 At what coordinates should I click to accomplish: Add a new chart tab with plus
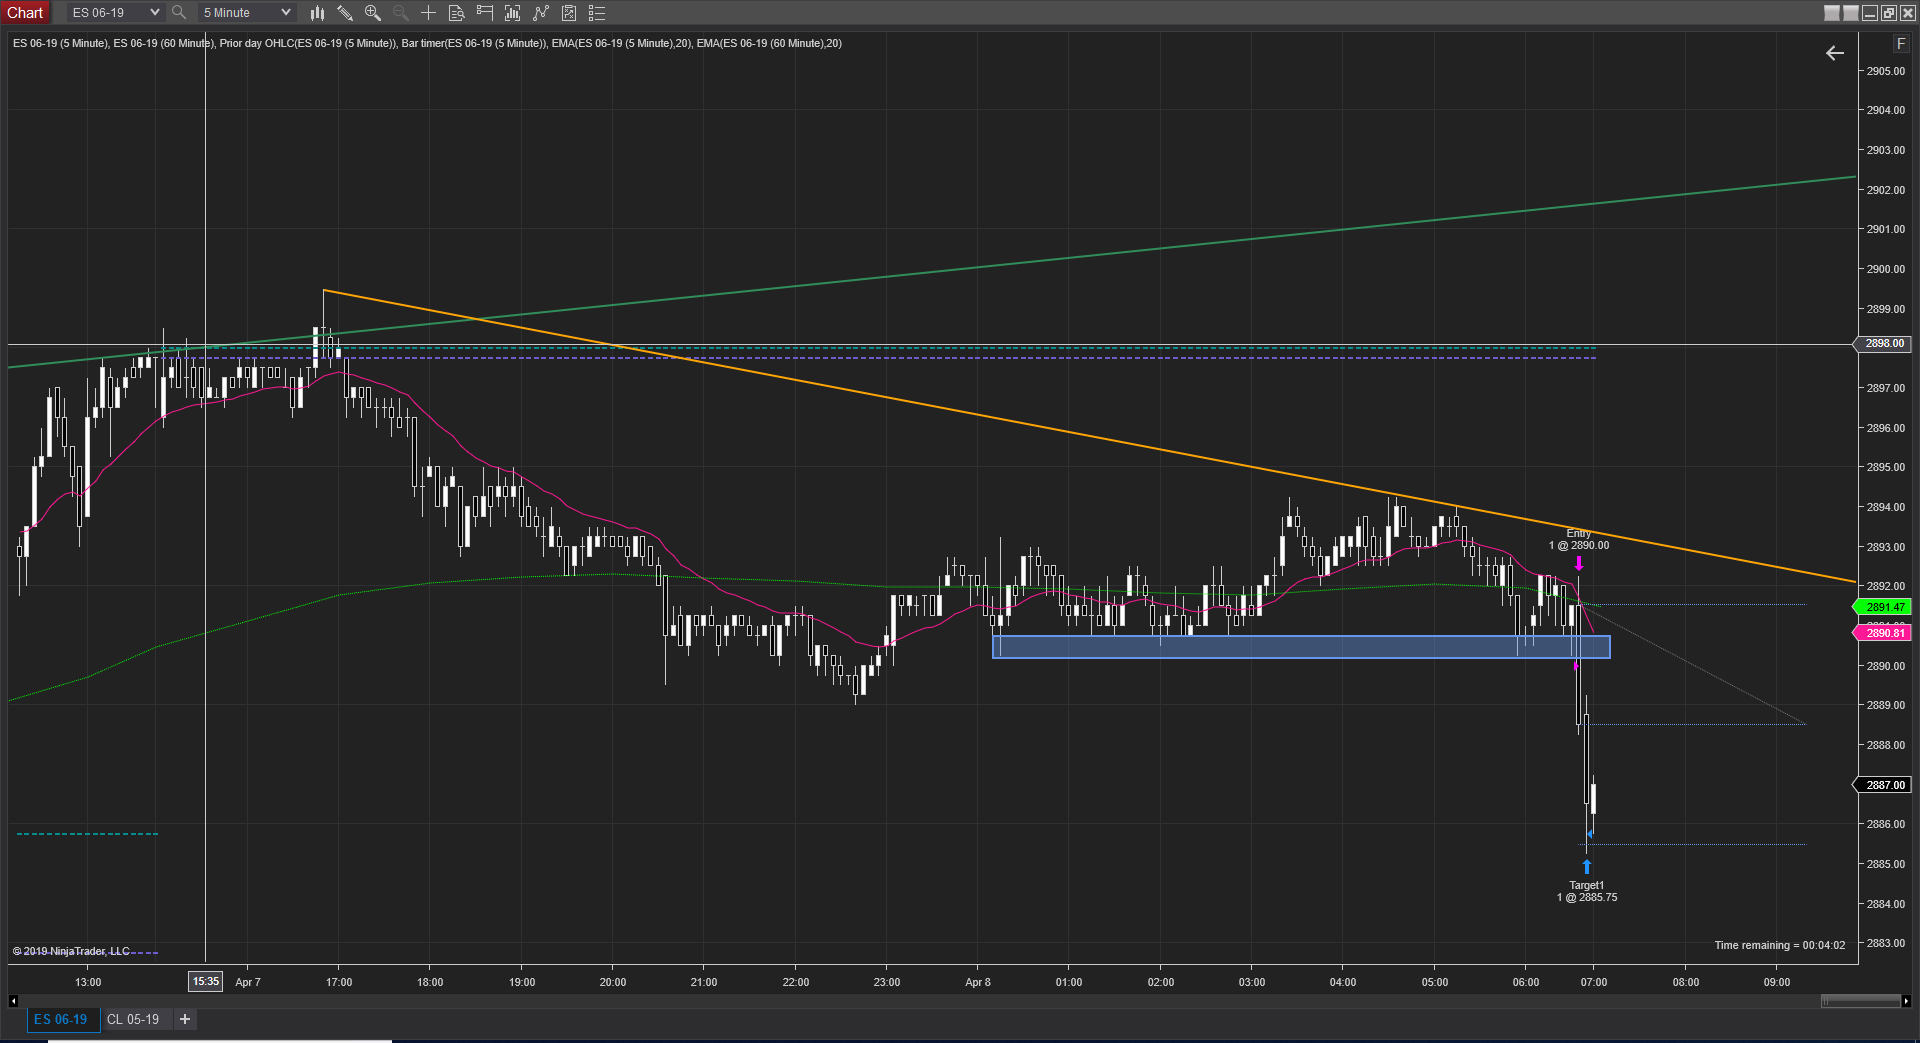click(185, 1019)
